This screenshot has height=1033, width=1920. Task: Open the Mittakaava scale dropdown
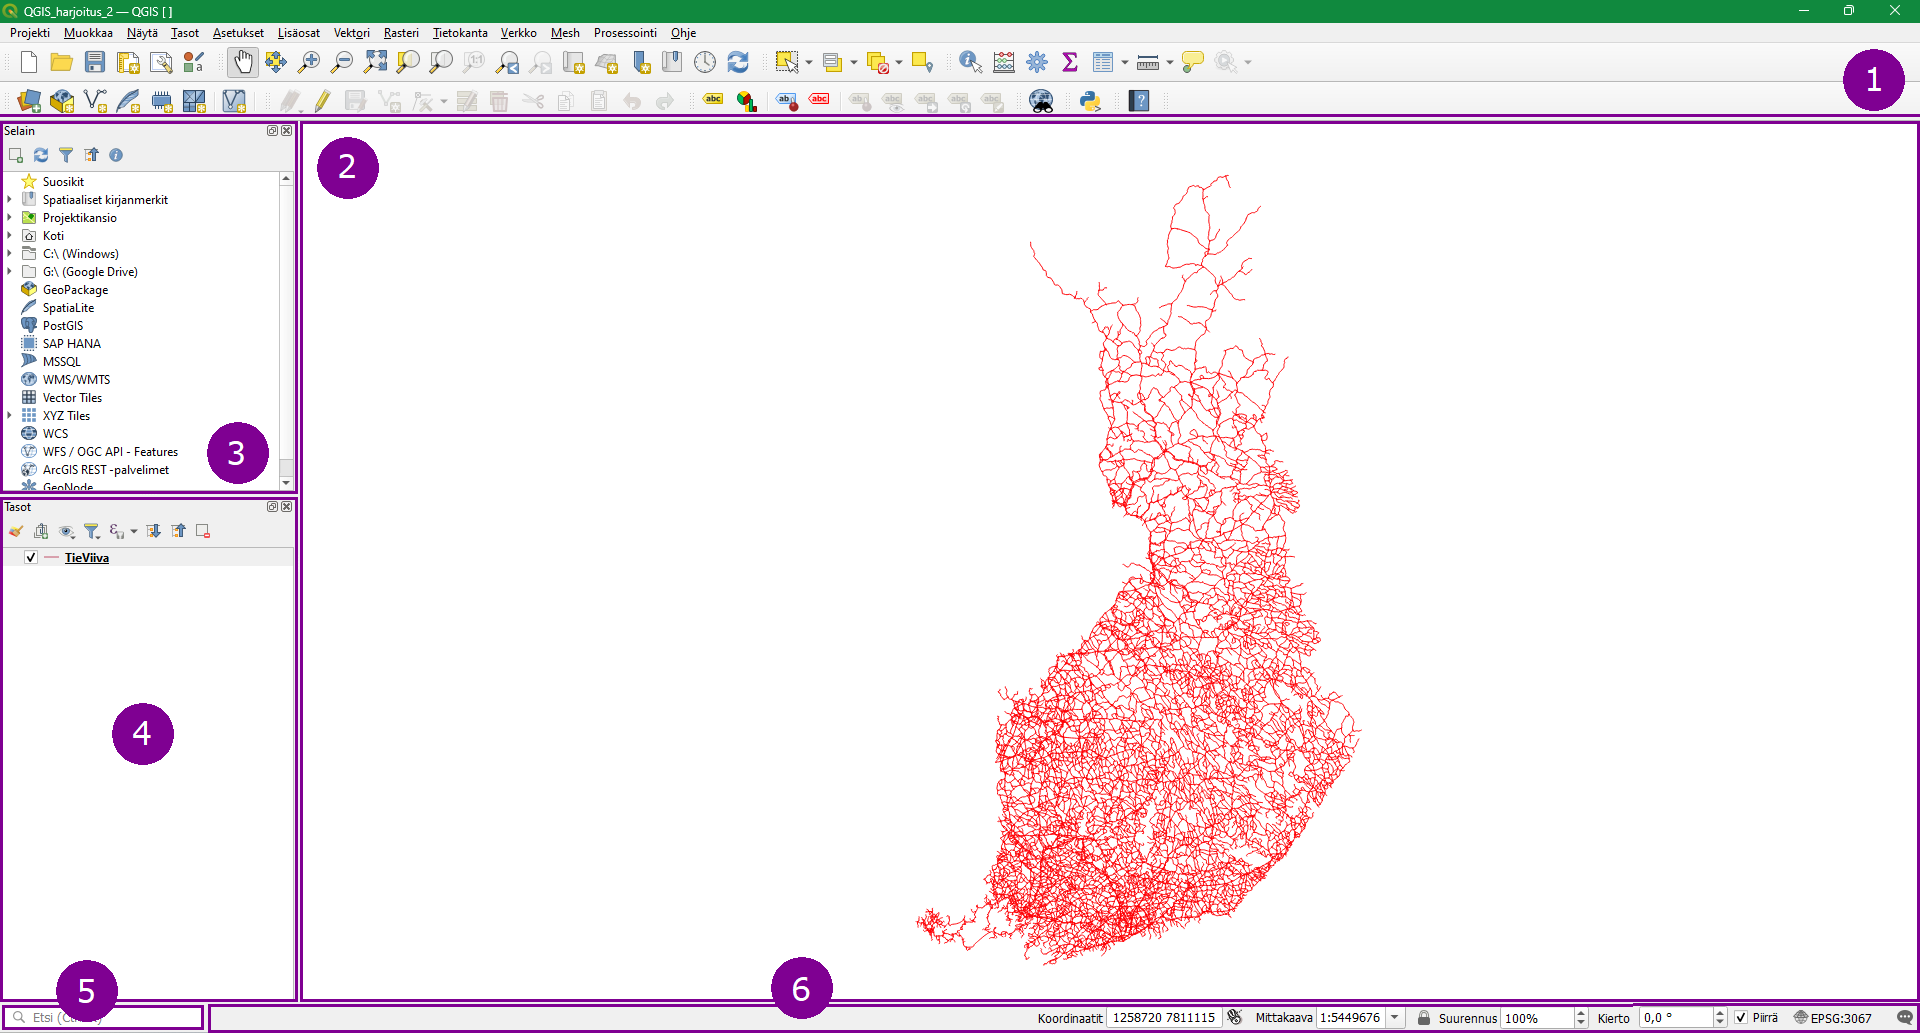[1395, 1018]
